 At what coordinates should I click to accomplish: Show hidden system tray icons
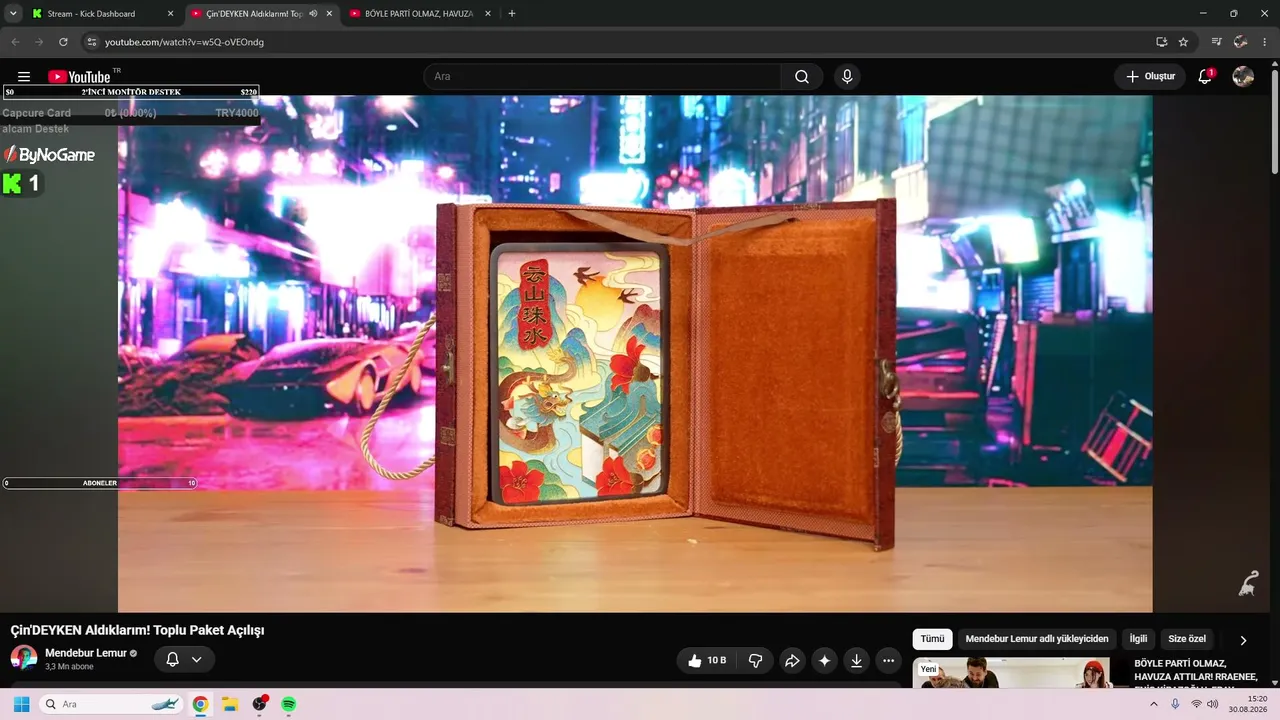(x=1154, y=704)
